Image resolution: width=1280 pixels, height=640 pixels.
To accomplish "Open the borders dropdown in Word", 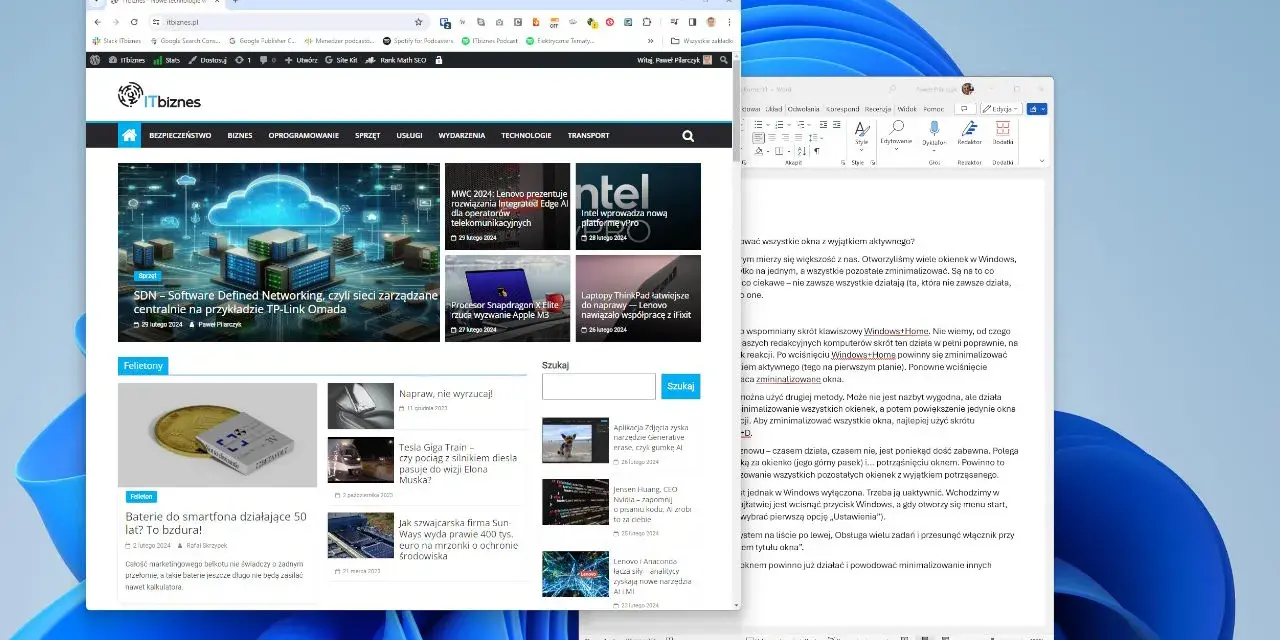I will click(x=789, y=151).
